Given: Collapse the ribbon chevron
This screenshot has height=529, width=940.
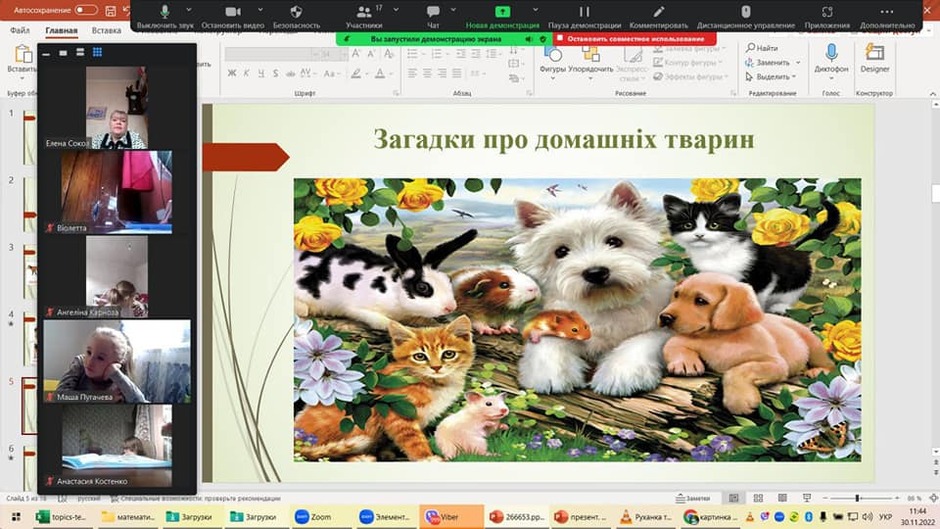Looking at the screenshot, I should pyautogui.click(x=932, y=94).
